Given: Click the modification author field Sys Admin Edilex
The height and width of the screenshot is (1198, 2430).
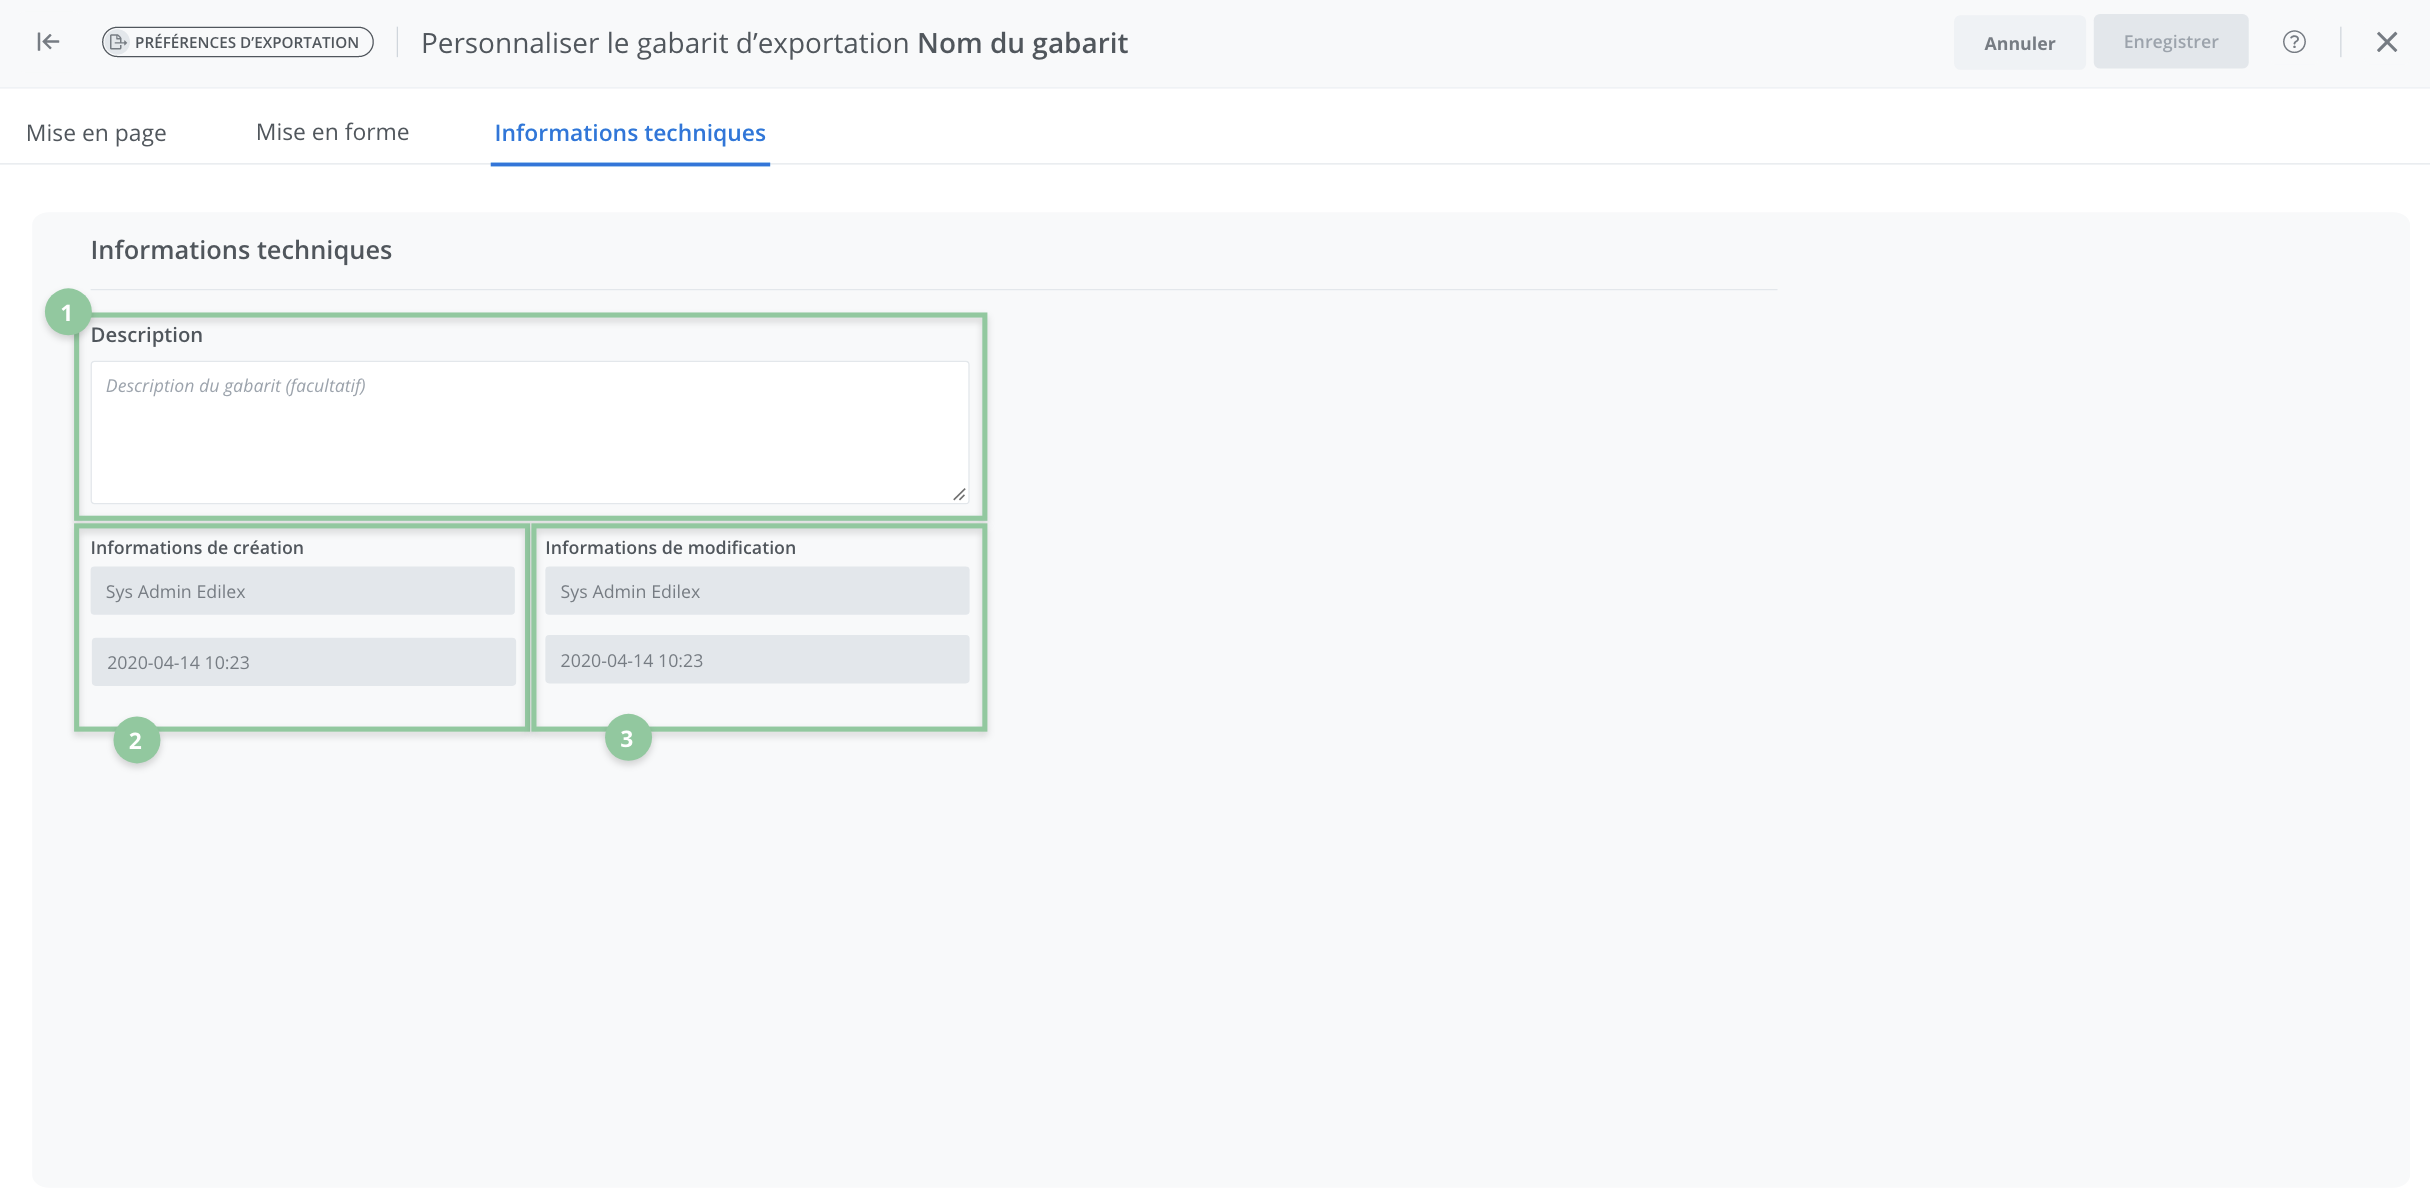Looking at the screenshot, I should pos(757,591).
